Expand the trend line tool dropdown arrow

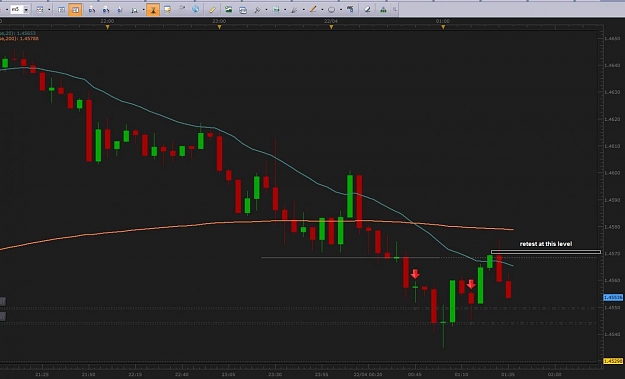322,10
